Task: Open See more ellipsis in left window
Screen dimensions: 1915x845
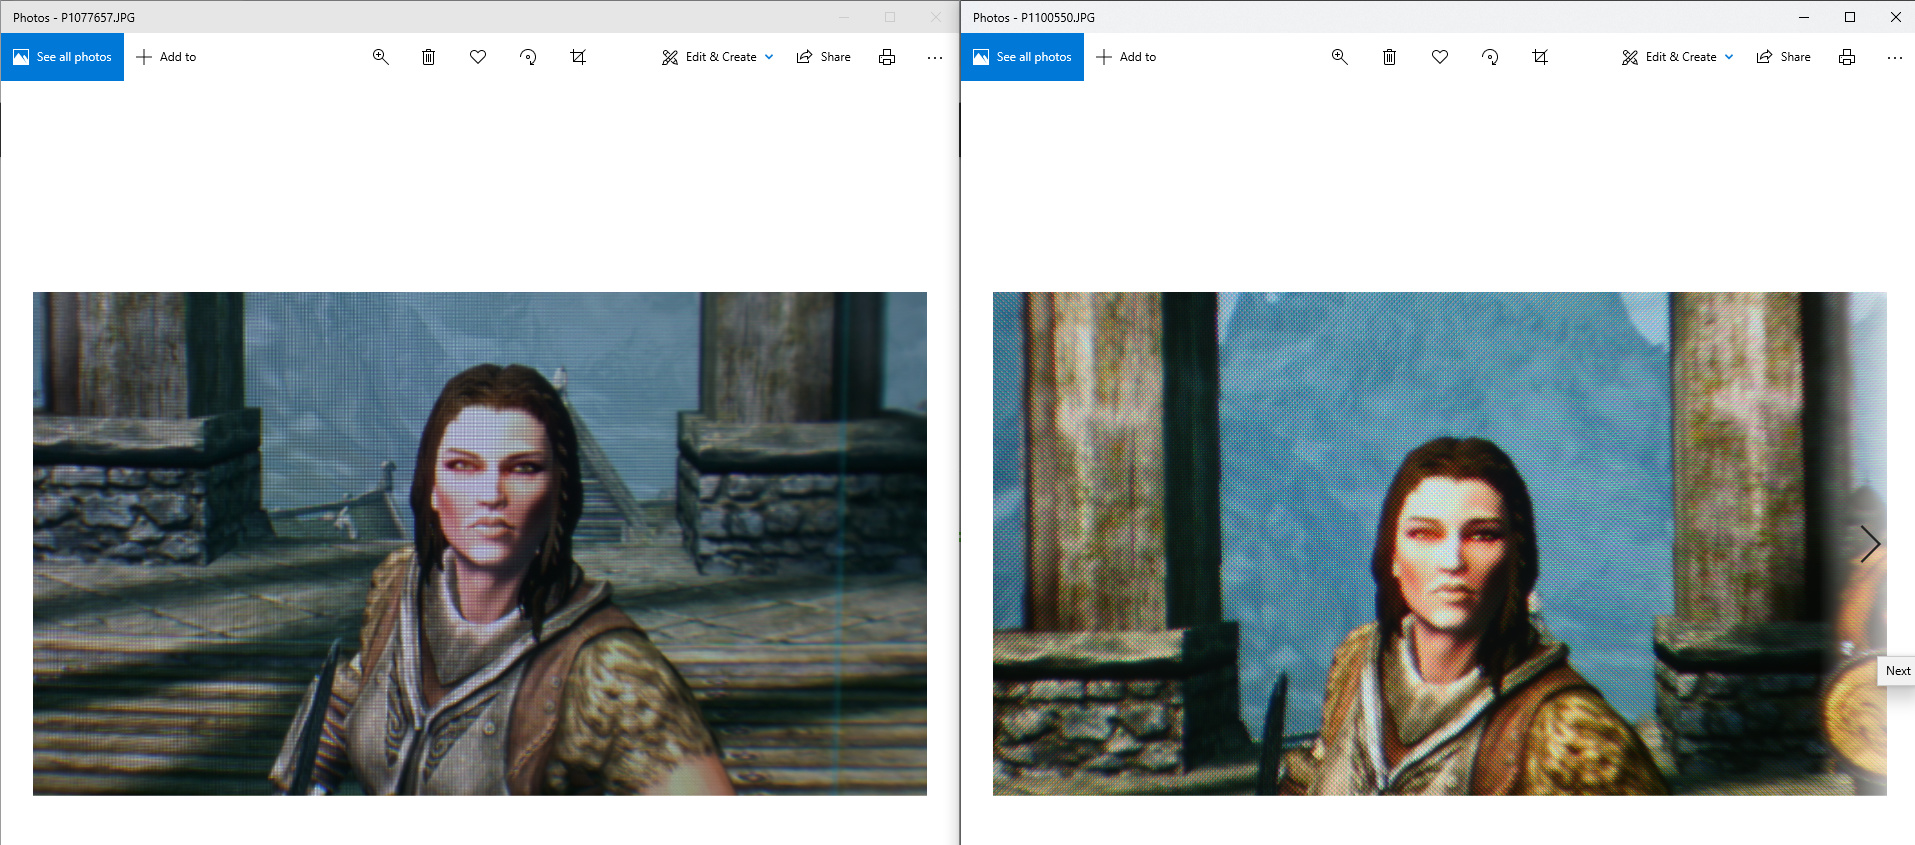Action: (x=935, y=57)
